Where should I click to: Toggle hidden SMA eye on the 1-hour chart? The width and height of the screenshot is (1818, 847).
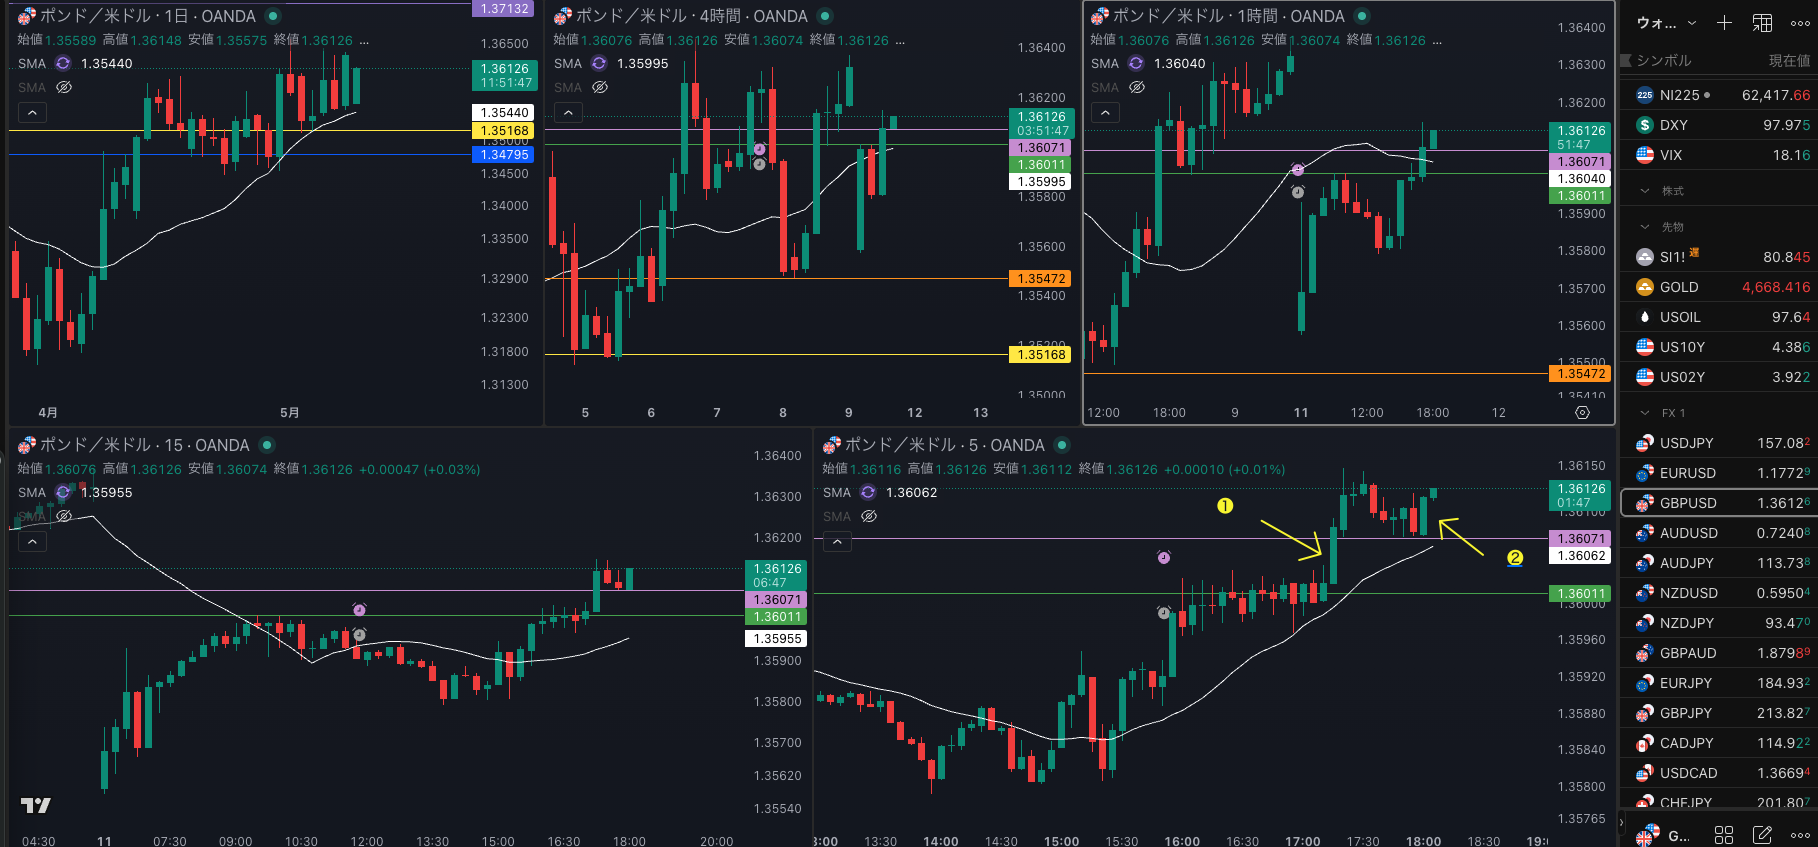[1137, 87]
